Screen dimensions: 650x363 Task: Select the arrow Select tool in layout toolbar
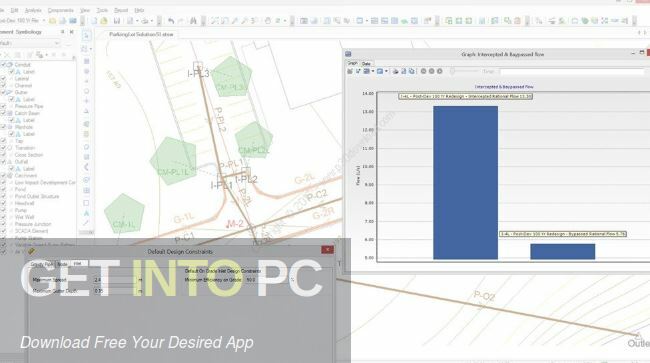click(x=86, y=36)
